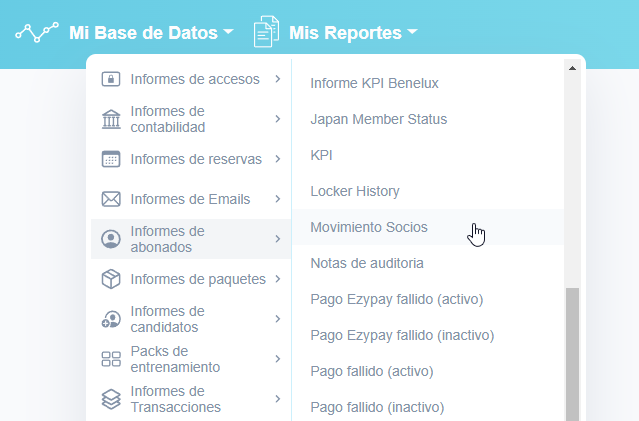The width and height of the screenshot is (639, 421).
Task: Click the lock icon for Informes de accesos
Action: click(111, 79)
